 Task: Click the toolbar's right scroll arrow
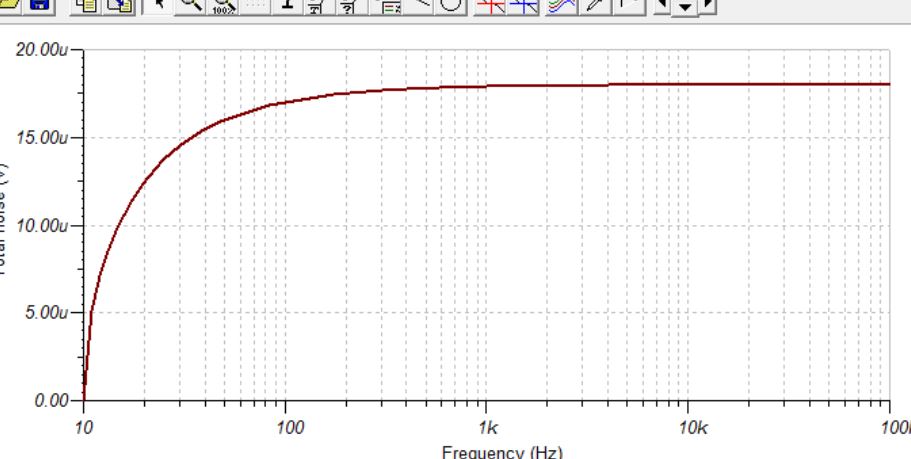pos(708,6)
